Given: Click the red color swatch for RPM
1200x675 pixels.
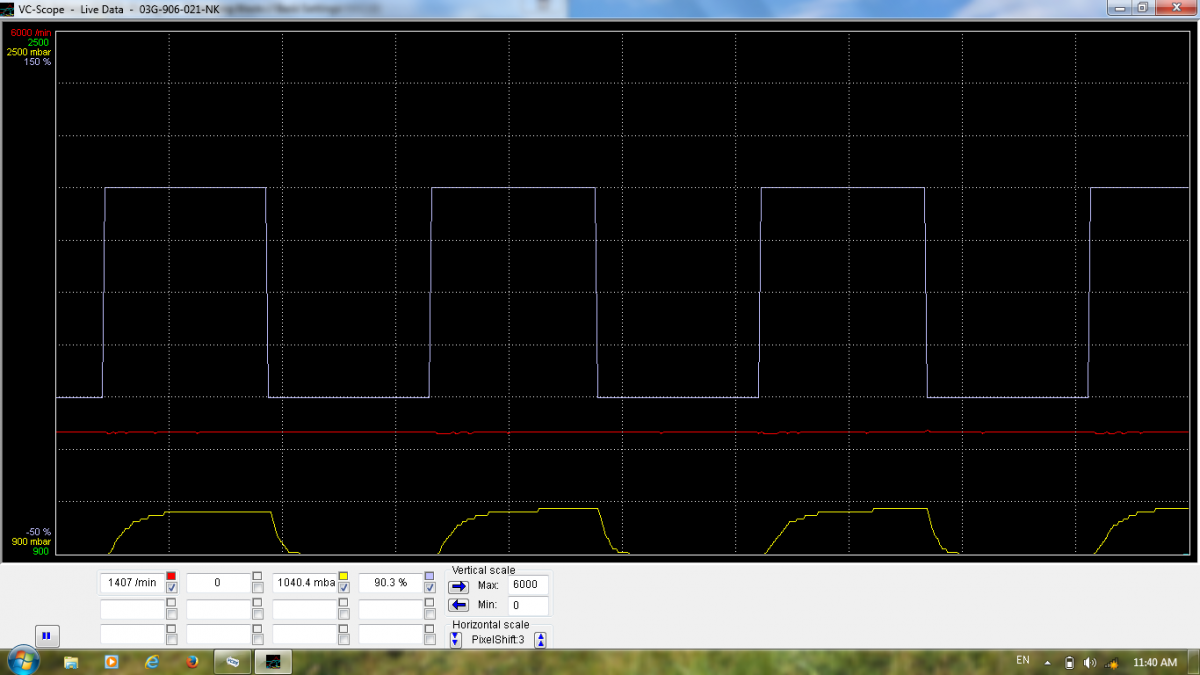Looking at the screenshot, I should pyautogui.click(x=171, y=576).
